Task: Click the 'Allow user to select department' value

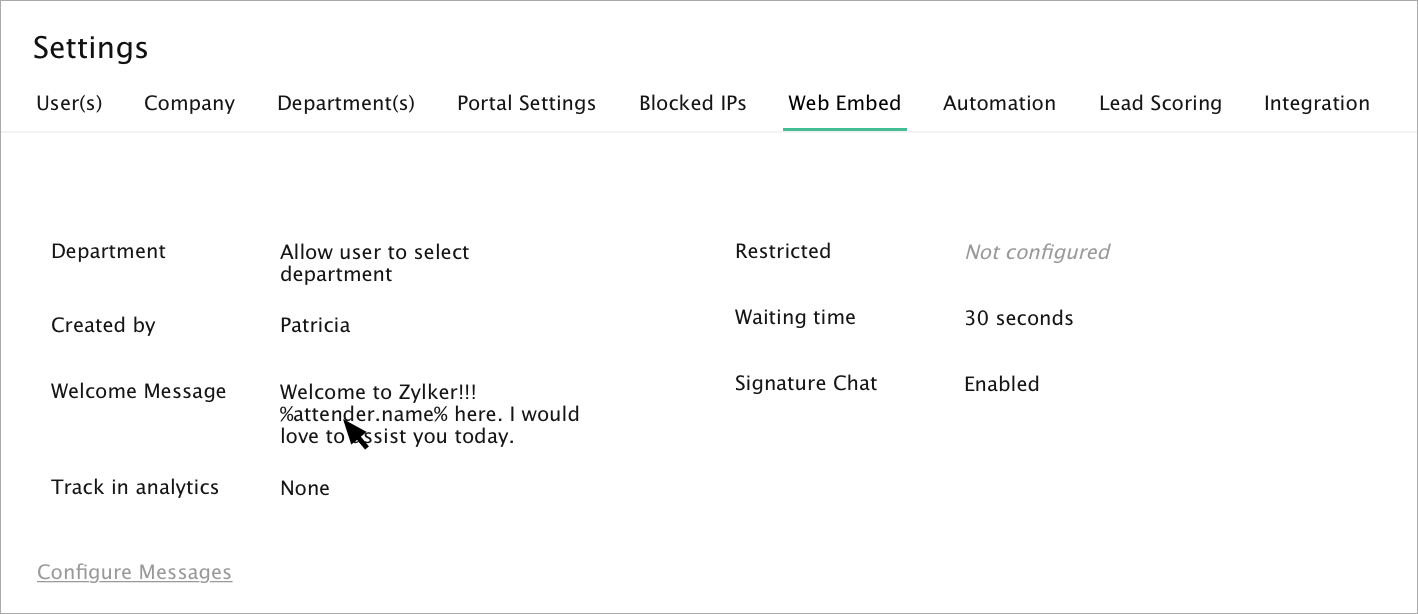Action: tap(374, 263)
